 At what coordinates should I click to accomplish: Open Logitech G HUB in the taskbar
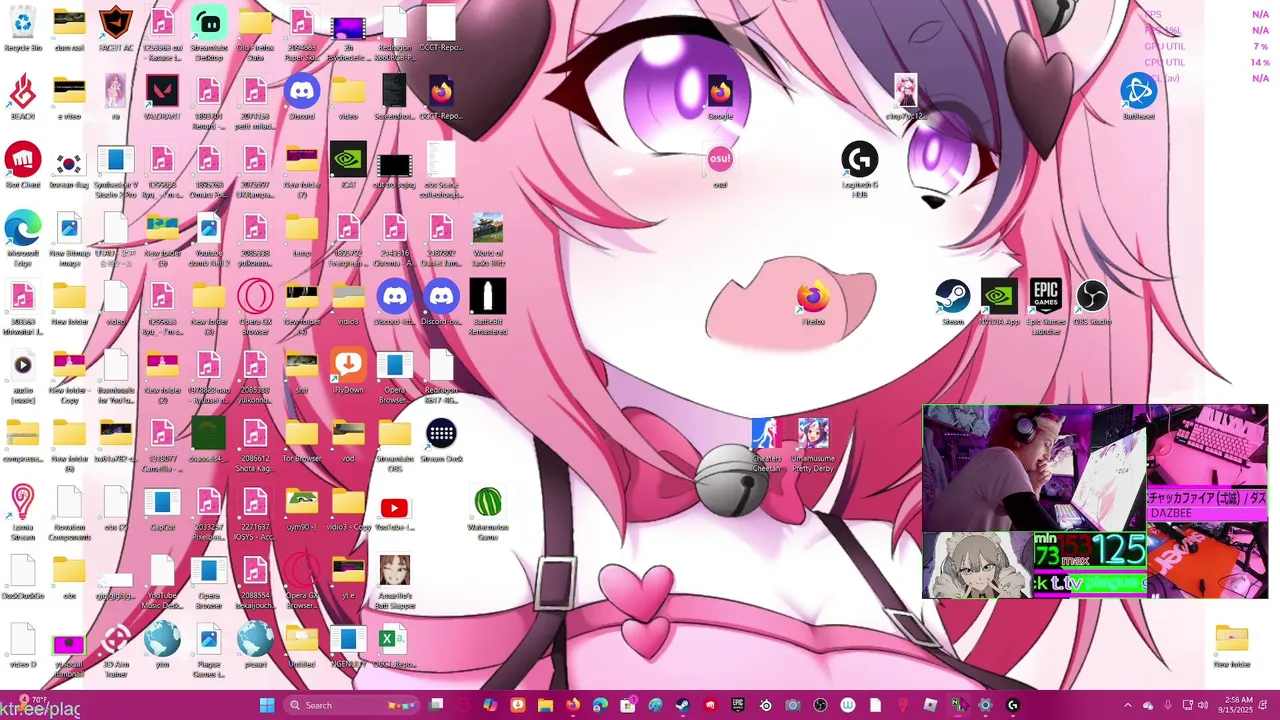click(x=1012, y=705)
